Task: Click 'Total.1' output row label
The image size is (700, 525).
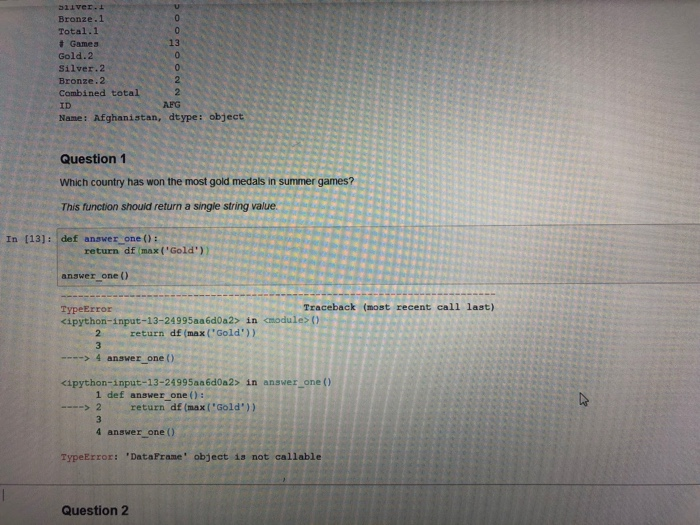Action: click(x=79, y=31)
